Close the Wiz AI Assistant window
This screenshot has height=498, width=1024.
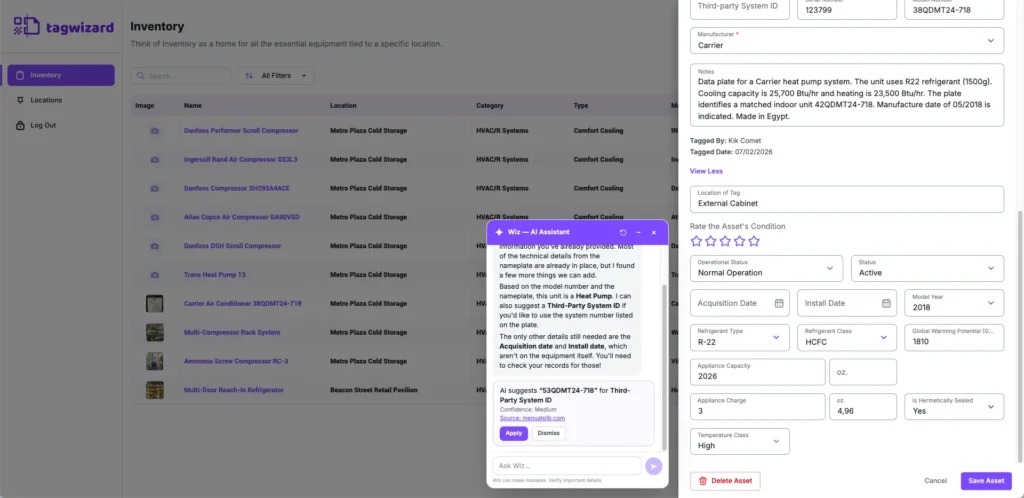click(x=654, y=232)
